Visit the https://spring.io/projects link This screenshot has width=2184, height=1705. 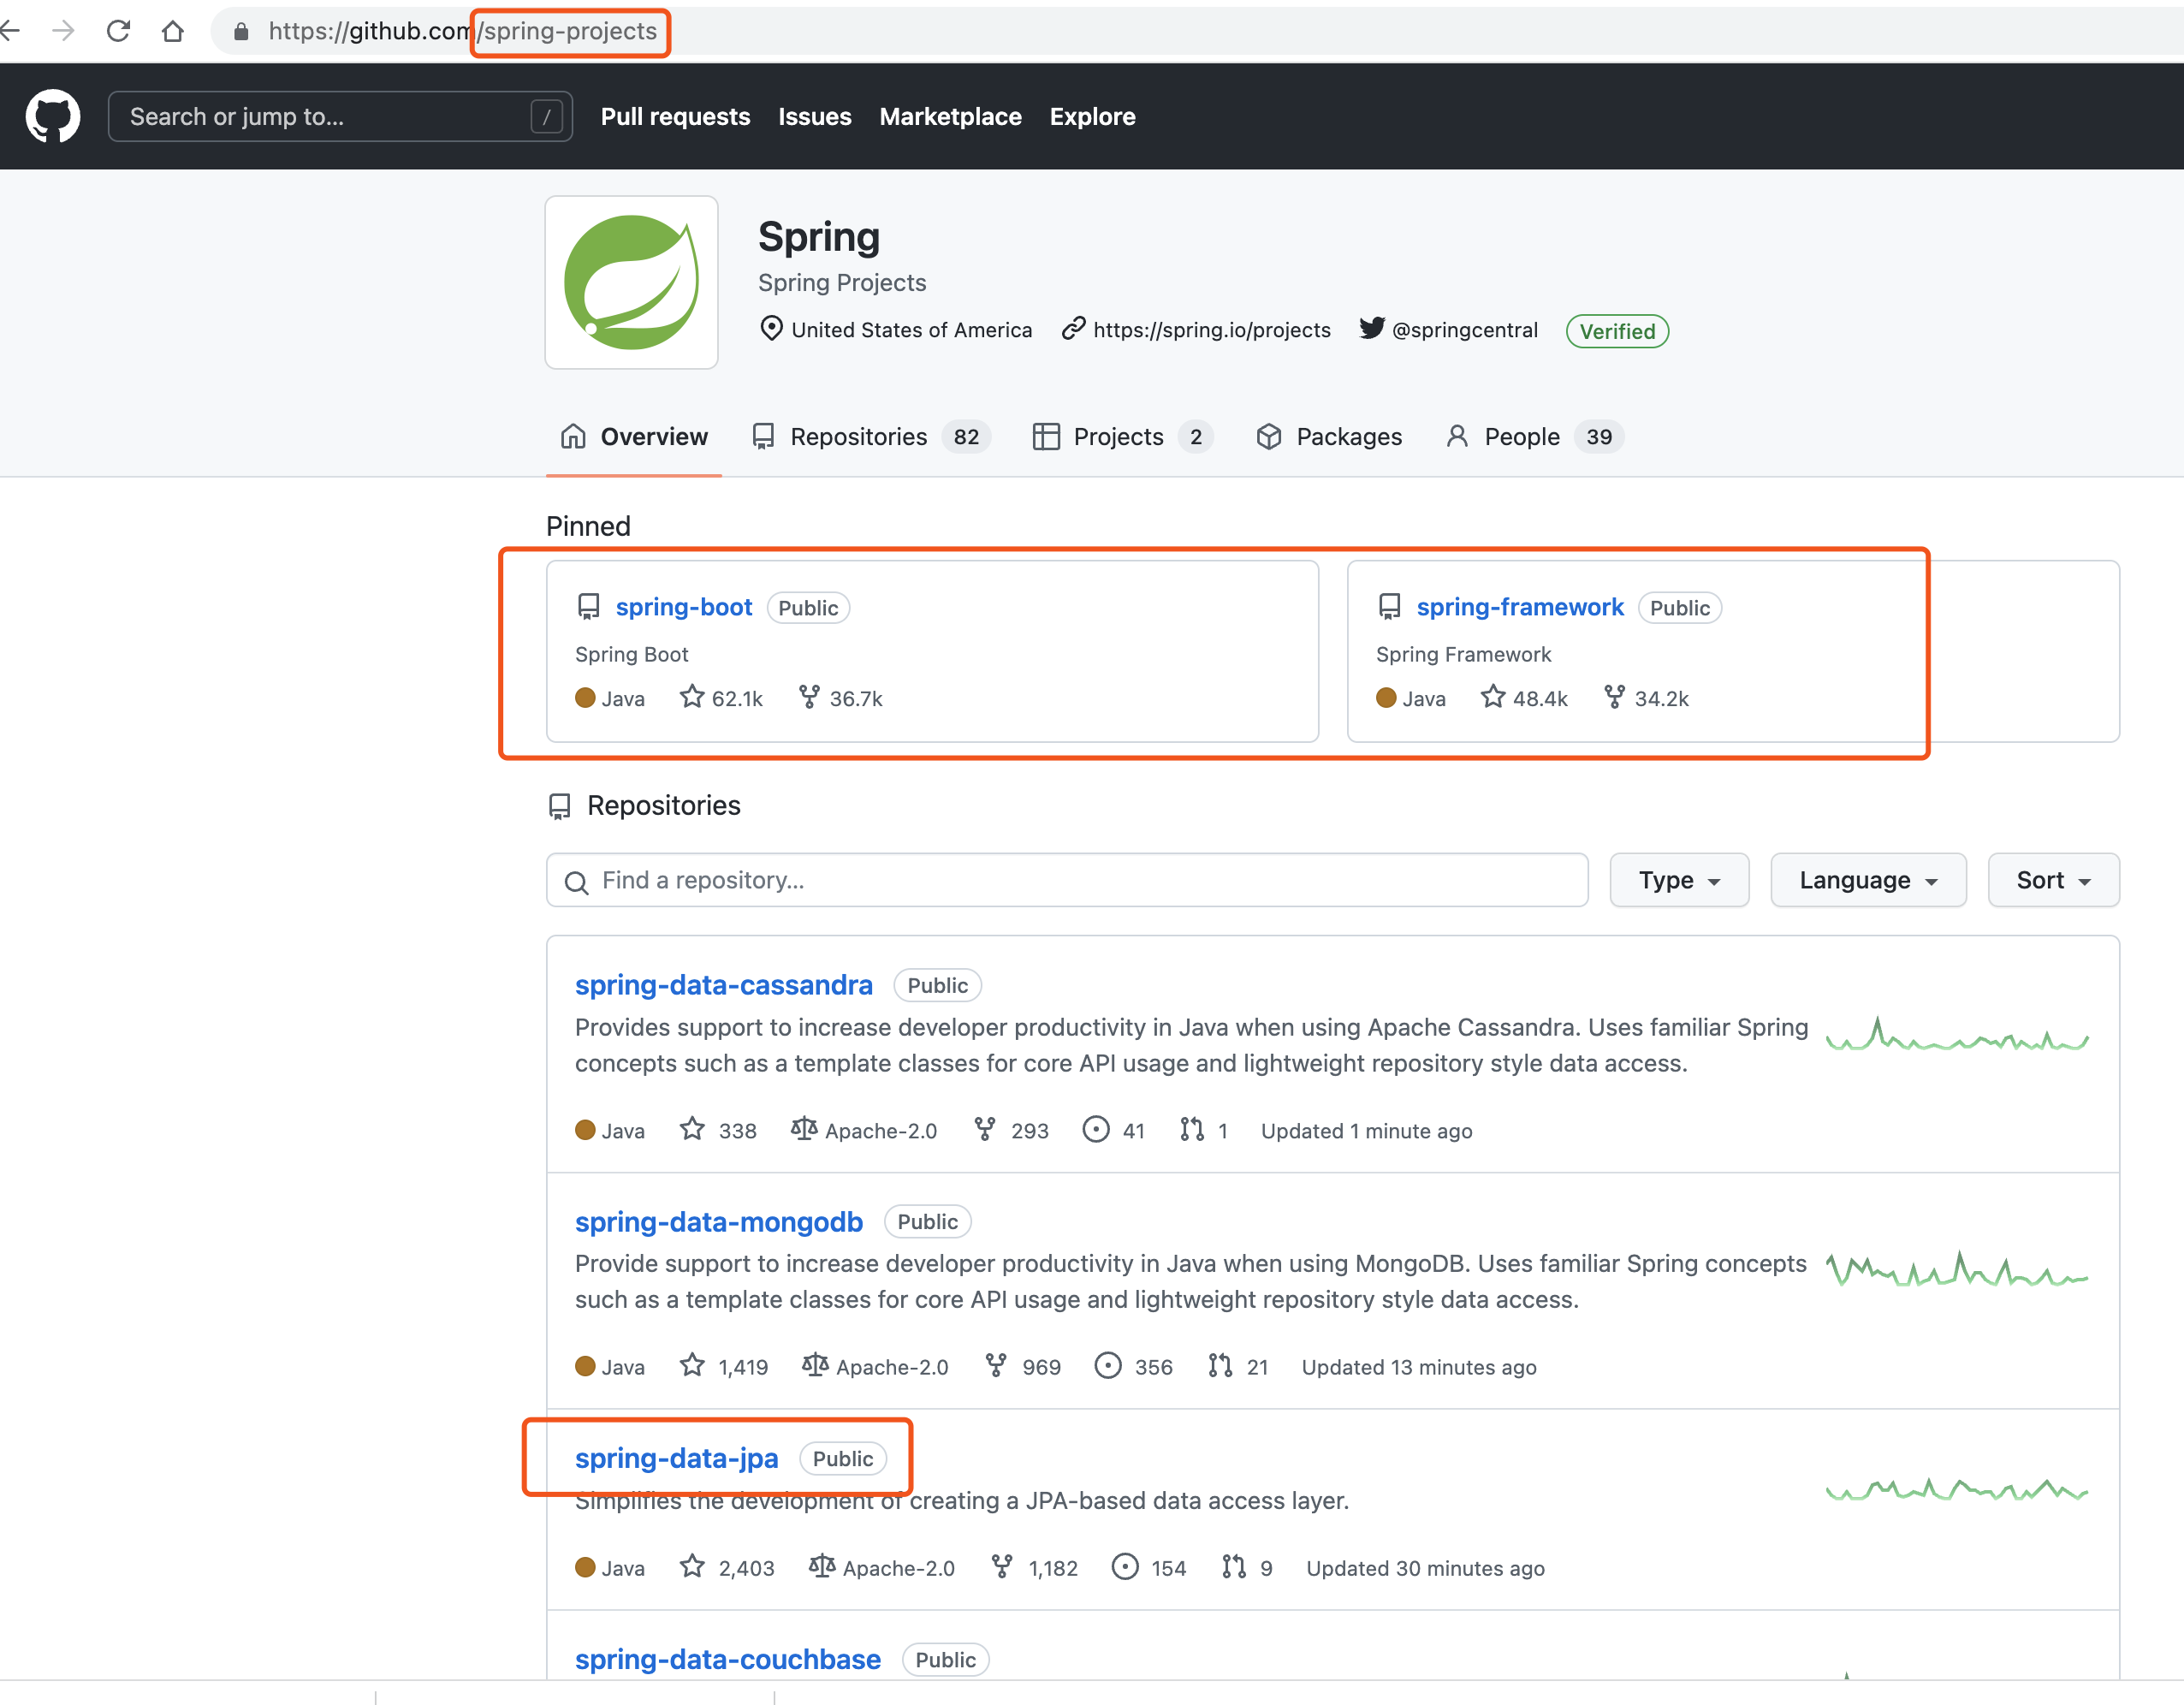1212,330
